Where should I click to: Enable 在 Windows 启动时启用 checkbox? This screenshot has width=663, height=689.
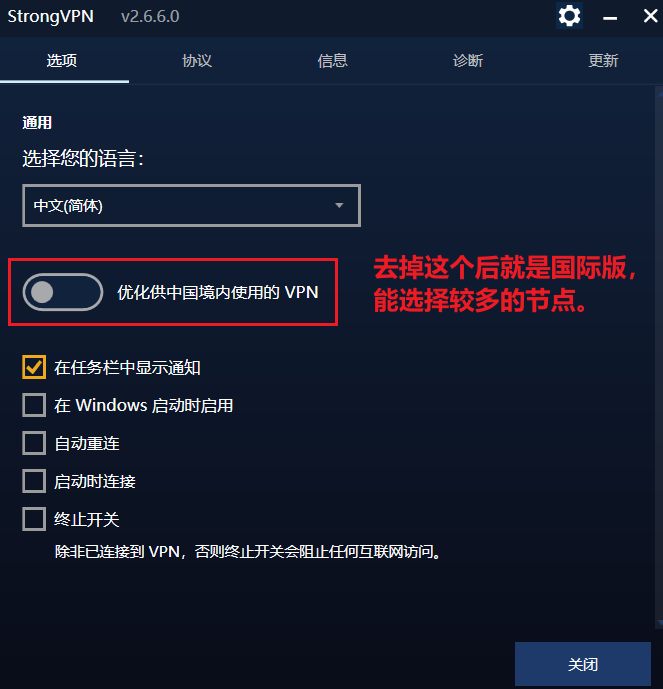tap(34, 405)
